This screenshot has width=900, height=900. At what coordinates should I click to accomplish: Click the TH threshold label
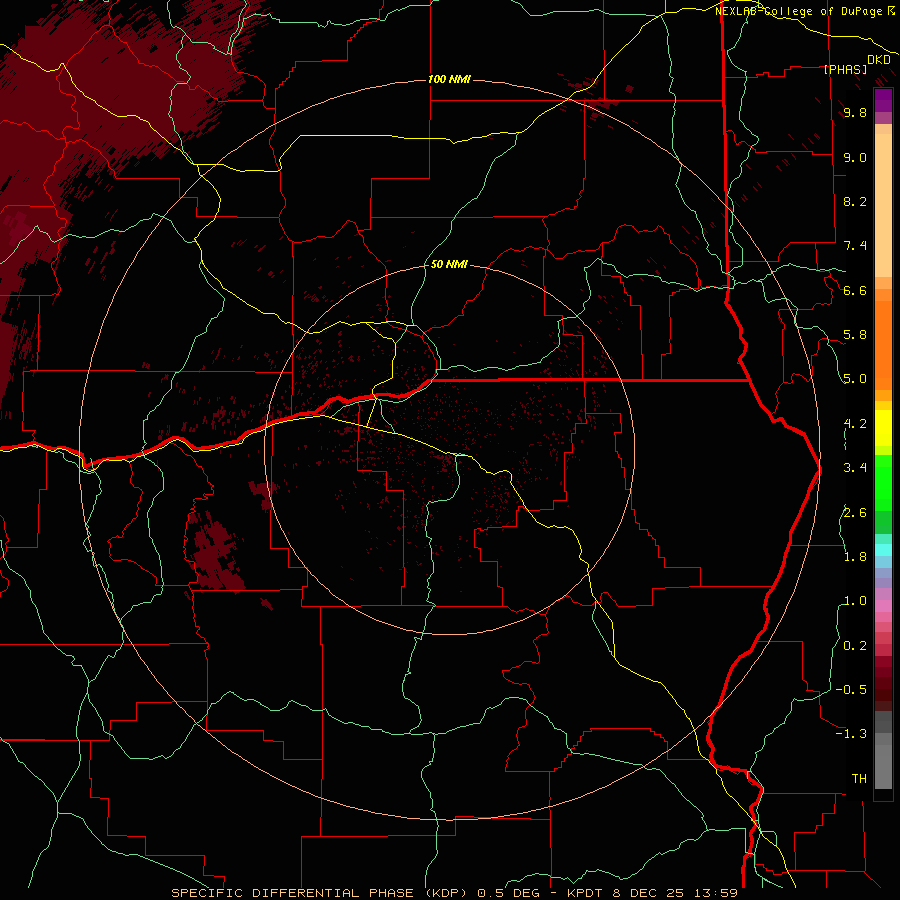859,779
